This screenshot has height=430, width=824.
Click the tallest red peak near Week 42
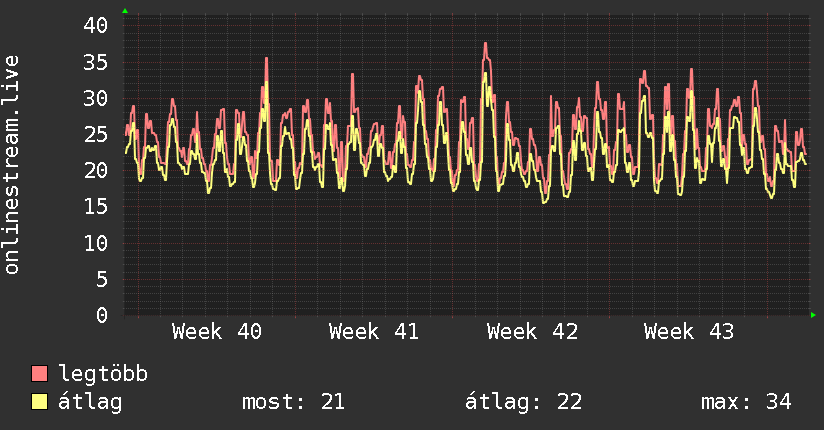485,44
